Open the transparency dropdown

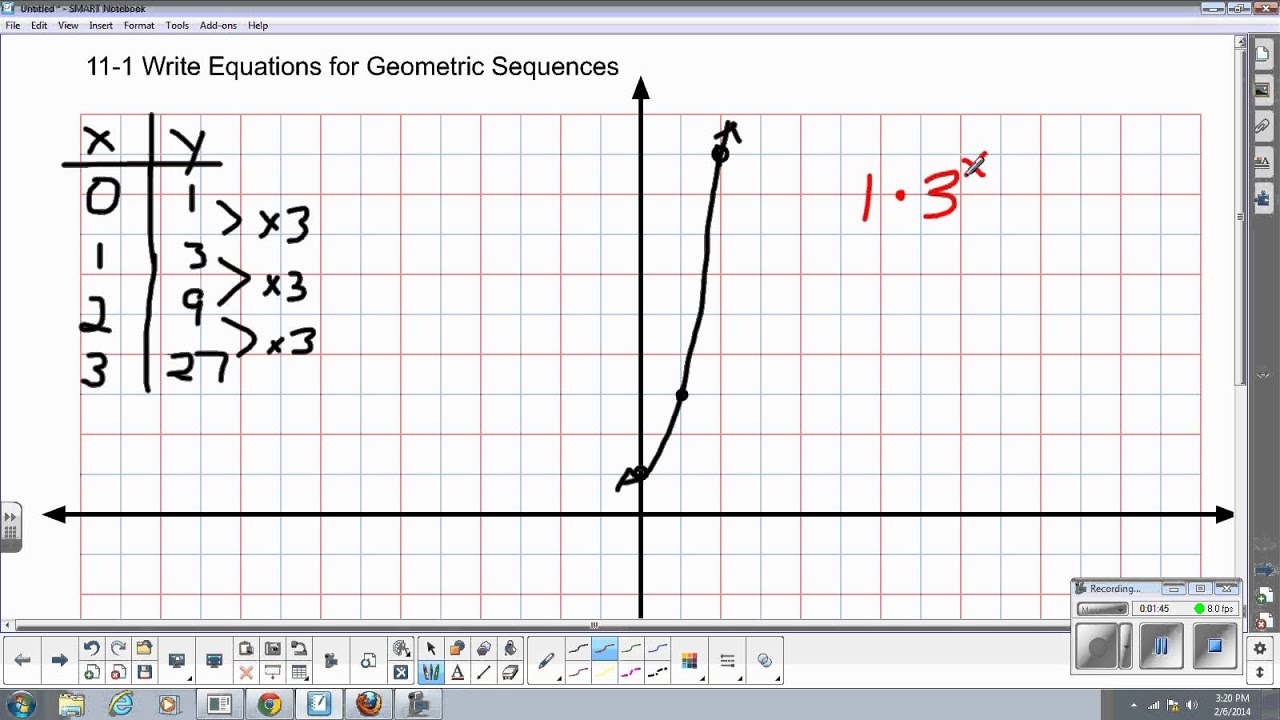coord(765,660)
